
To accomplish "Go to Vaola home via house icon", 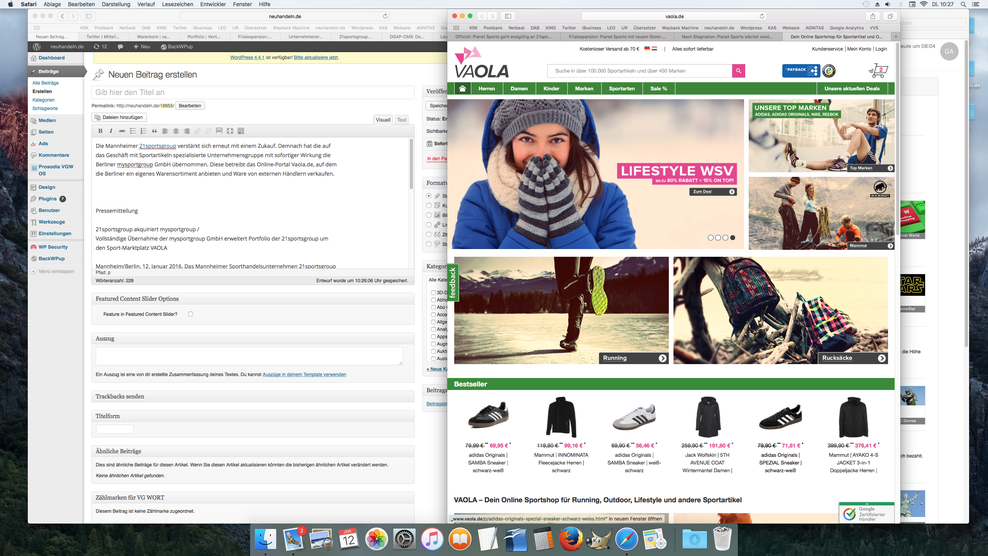I will [x=462, y=88].
